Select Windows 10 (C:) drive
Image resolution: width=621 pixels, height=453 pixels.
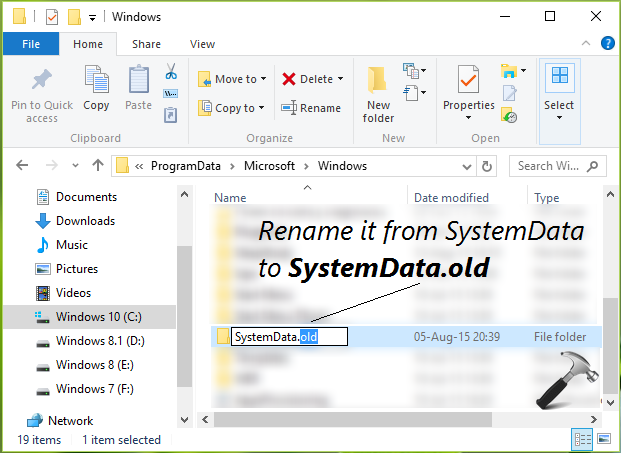pyautogui.click(x=90, y=317)
